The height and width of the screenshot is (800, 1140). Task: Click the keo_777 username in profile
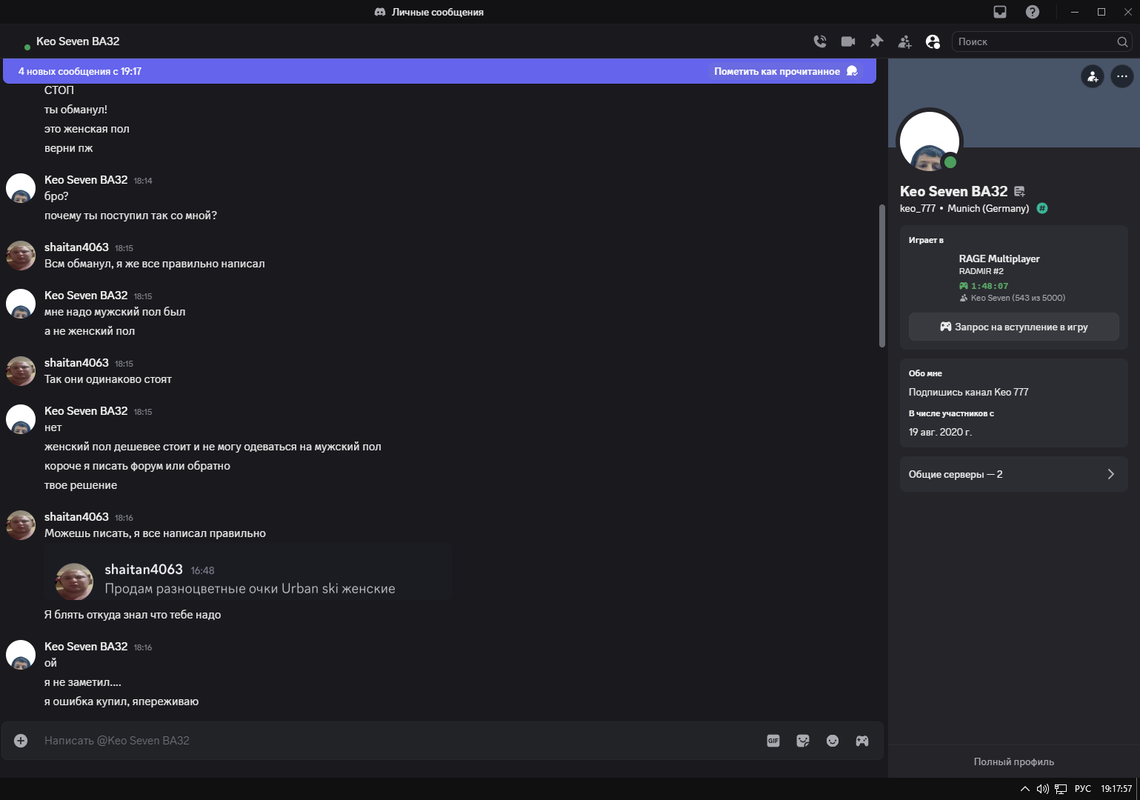tap(918, 208)
